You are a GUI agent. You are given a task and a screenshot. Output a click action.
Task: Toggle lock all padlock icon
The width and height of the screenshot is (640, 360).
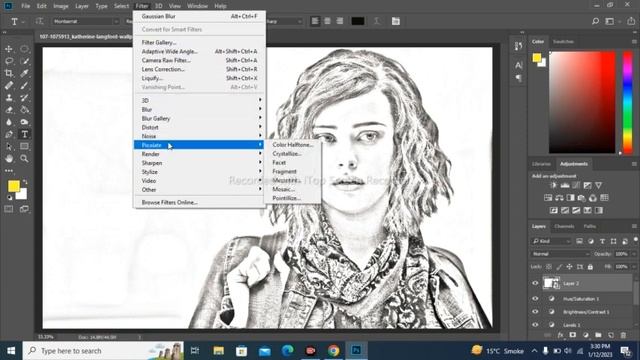pyautogui.click(x=590, y=267)
